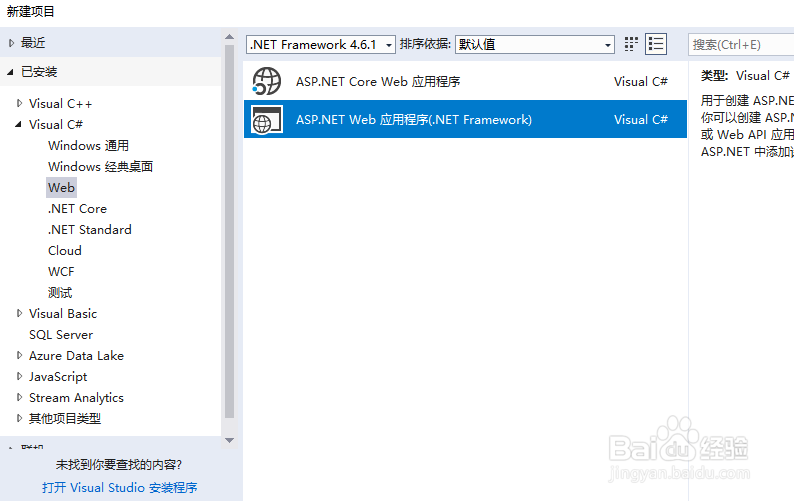This screenshot has width=794, height=501.
Task: Expand the Visual Basic node
Action: (x=19, y=314)
